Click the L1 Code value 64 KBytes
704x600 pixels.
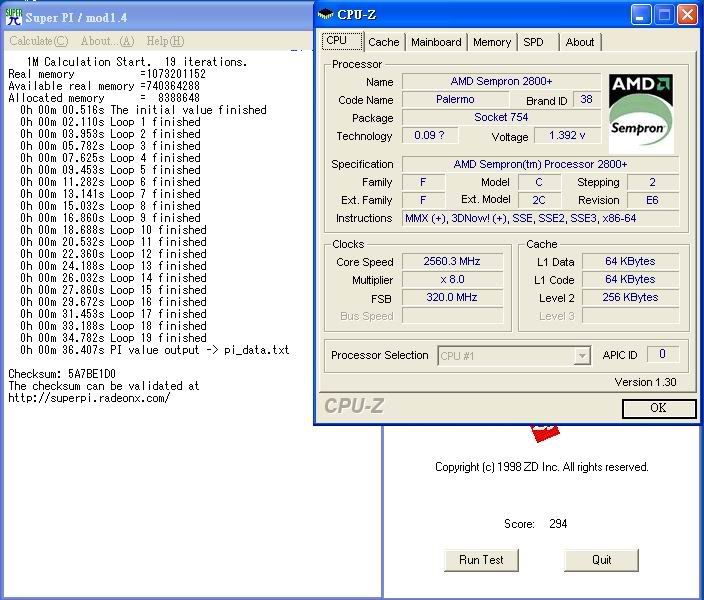coord(630,279)
